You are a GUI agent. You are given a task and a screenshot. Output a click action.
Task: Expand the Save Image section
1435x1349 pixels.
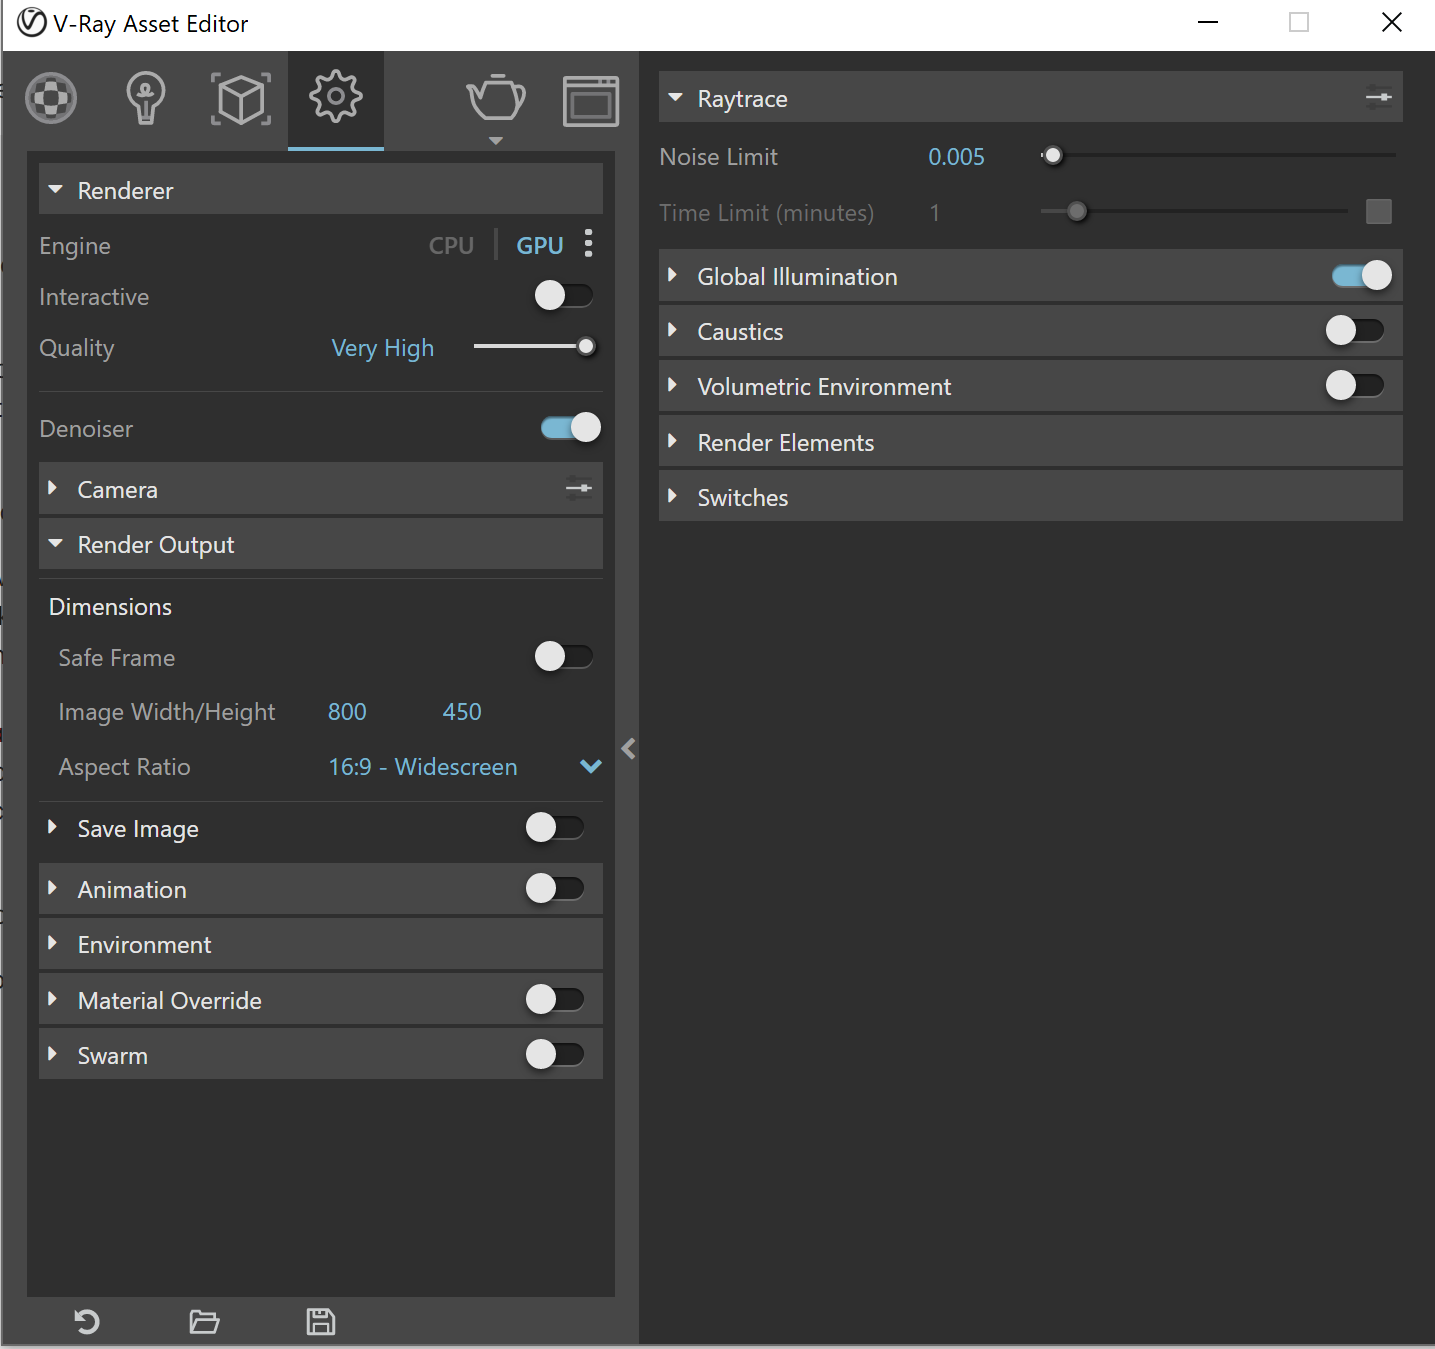pyautogui.click(x=53, y=827)
